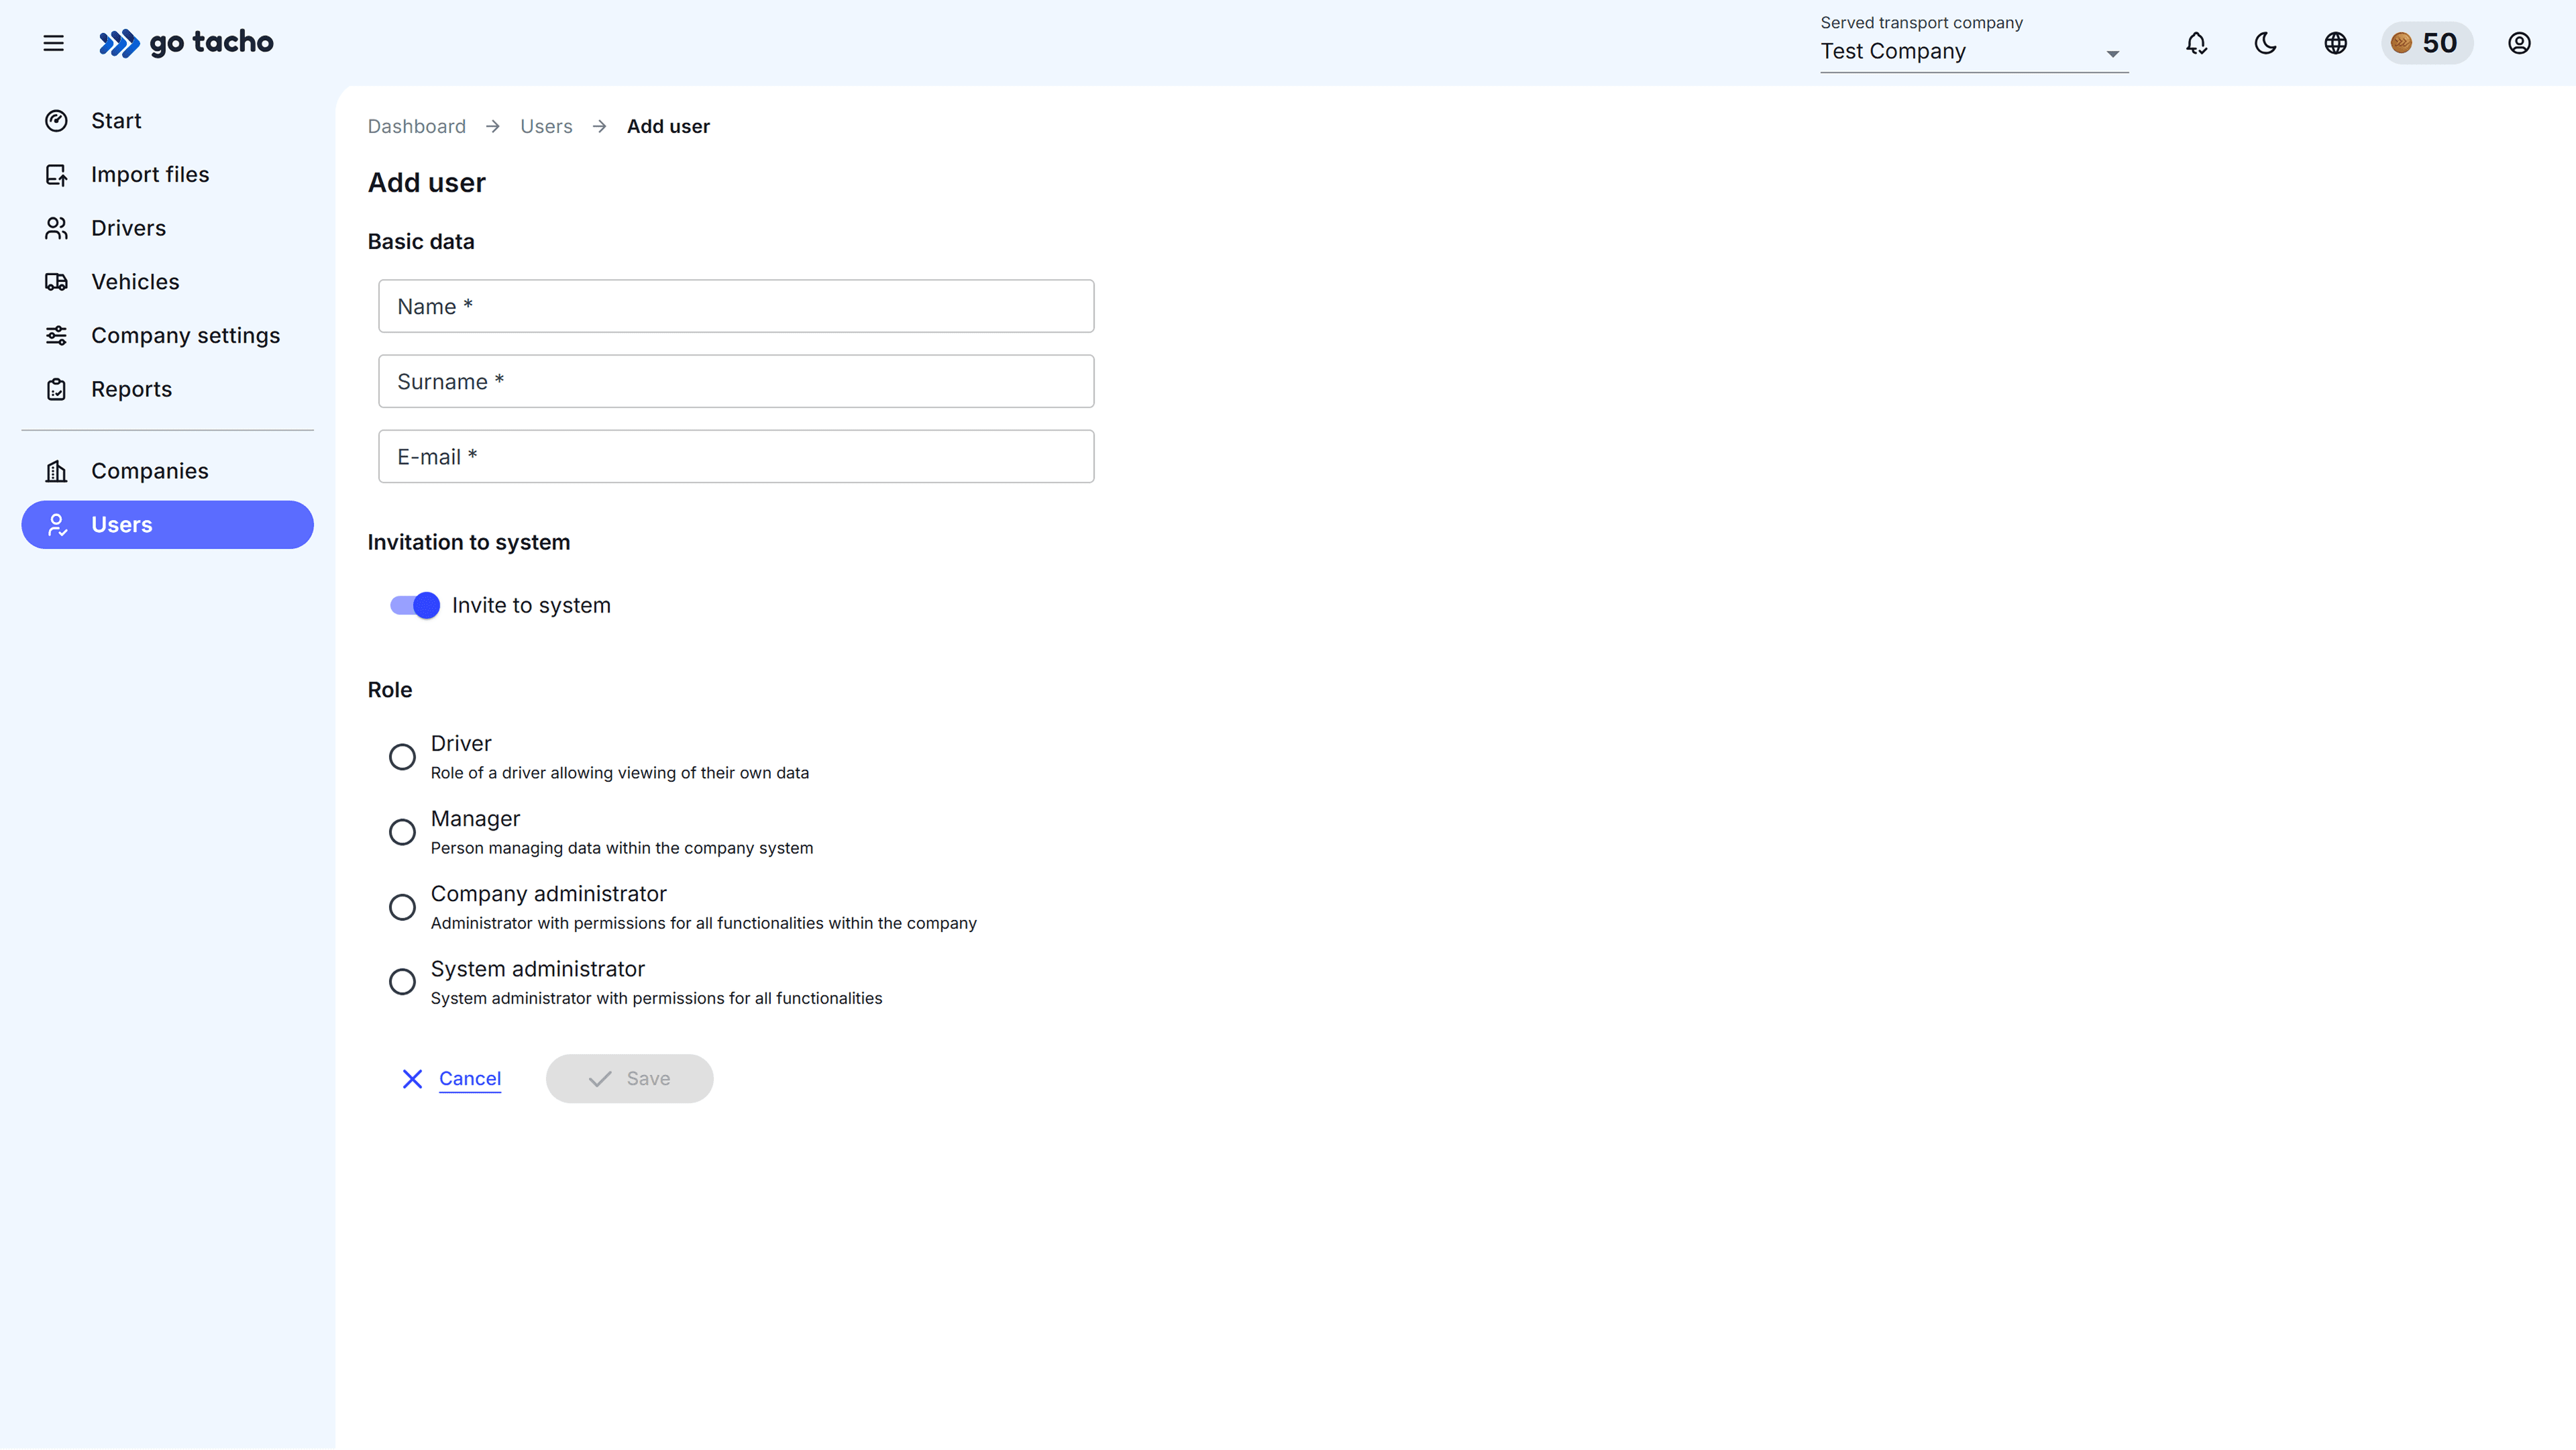Open Company settings
Image resolution: width=2576 pixels, height=1450 pixels.
[167, 336]
